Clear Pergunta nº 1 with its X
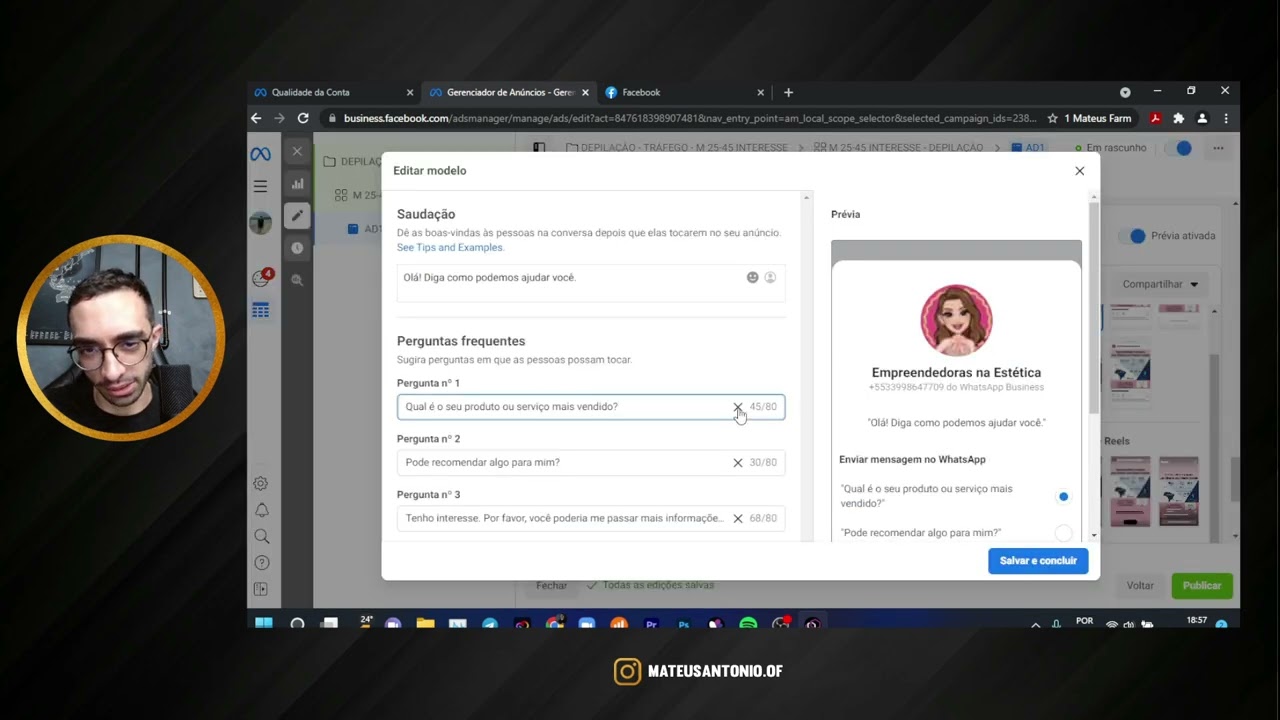Viewport: 1280px width, 720px height. click(738, 407)
